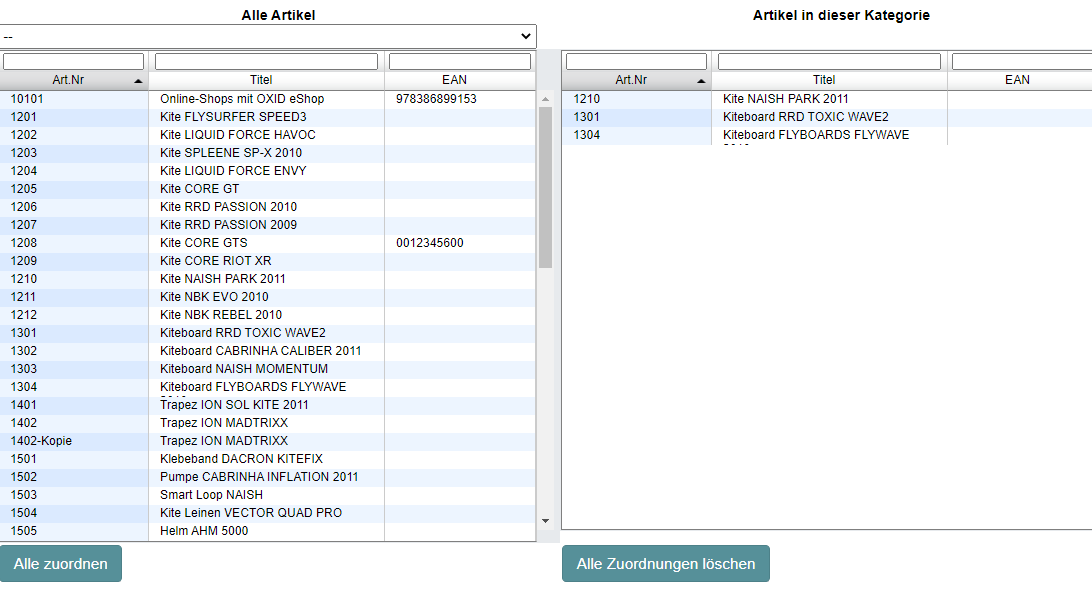Sort category articles by EAN header
Image resolution: width=1092 pixels, height=595 pixels.
click(1020, 80)
